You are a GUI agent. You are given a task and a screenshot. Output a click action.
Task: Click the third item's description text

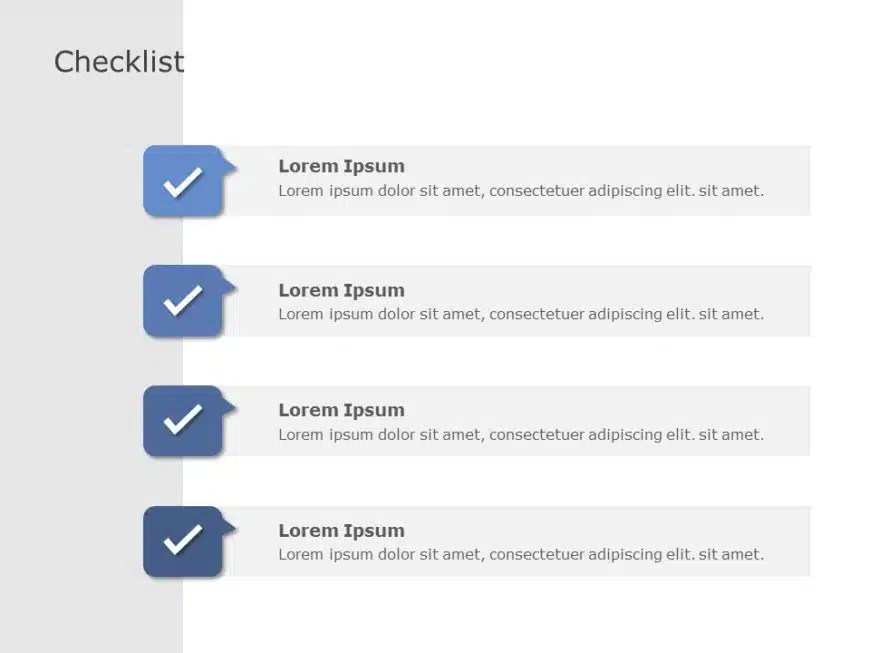(x=520, y=434)
